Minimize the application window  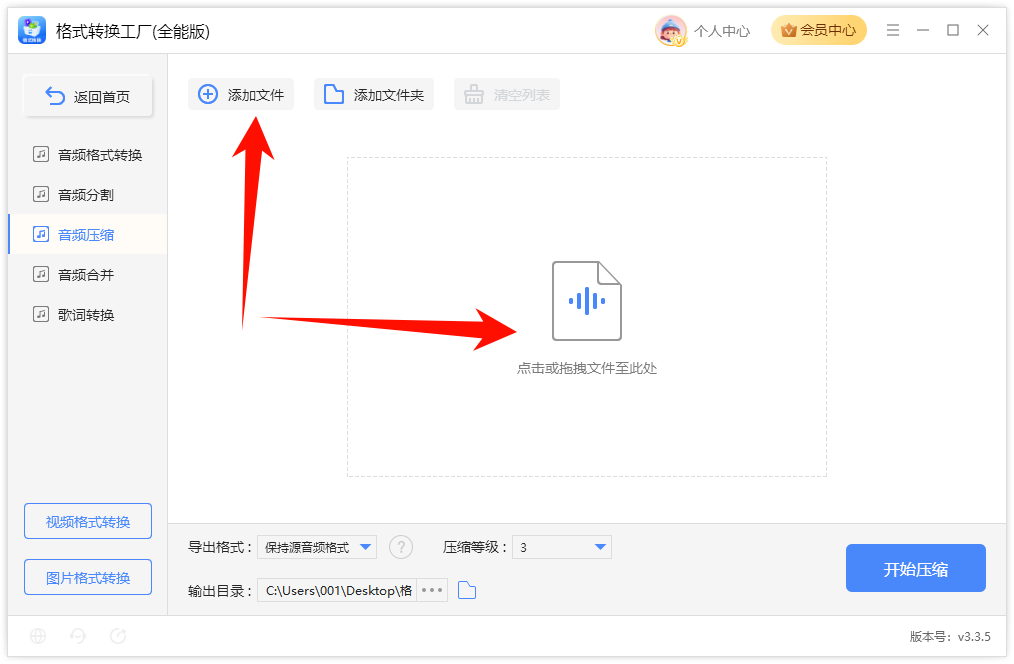click(923, 30)
